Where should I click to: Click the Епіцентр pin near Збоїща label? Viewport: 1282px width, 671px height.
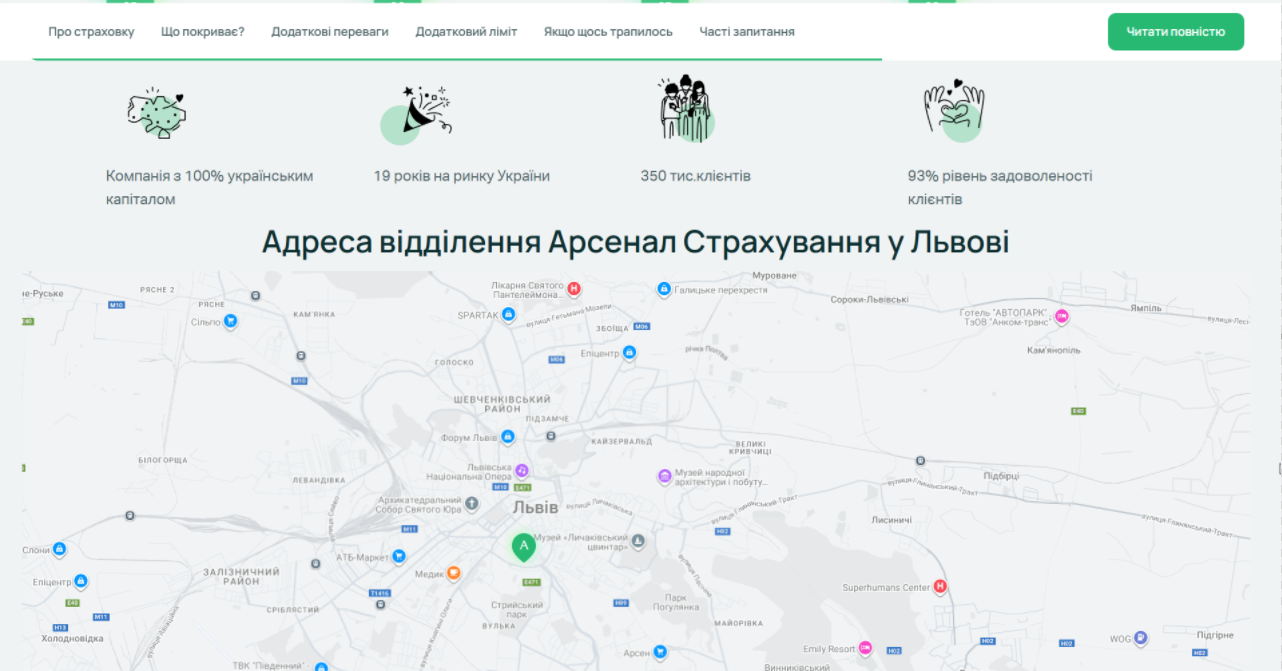pos(629,353)
